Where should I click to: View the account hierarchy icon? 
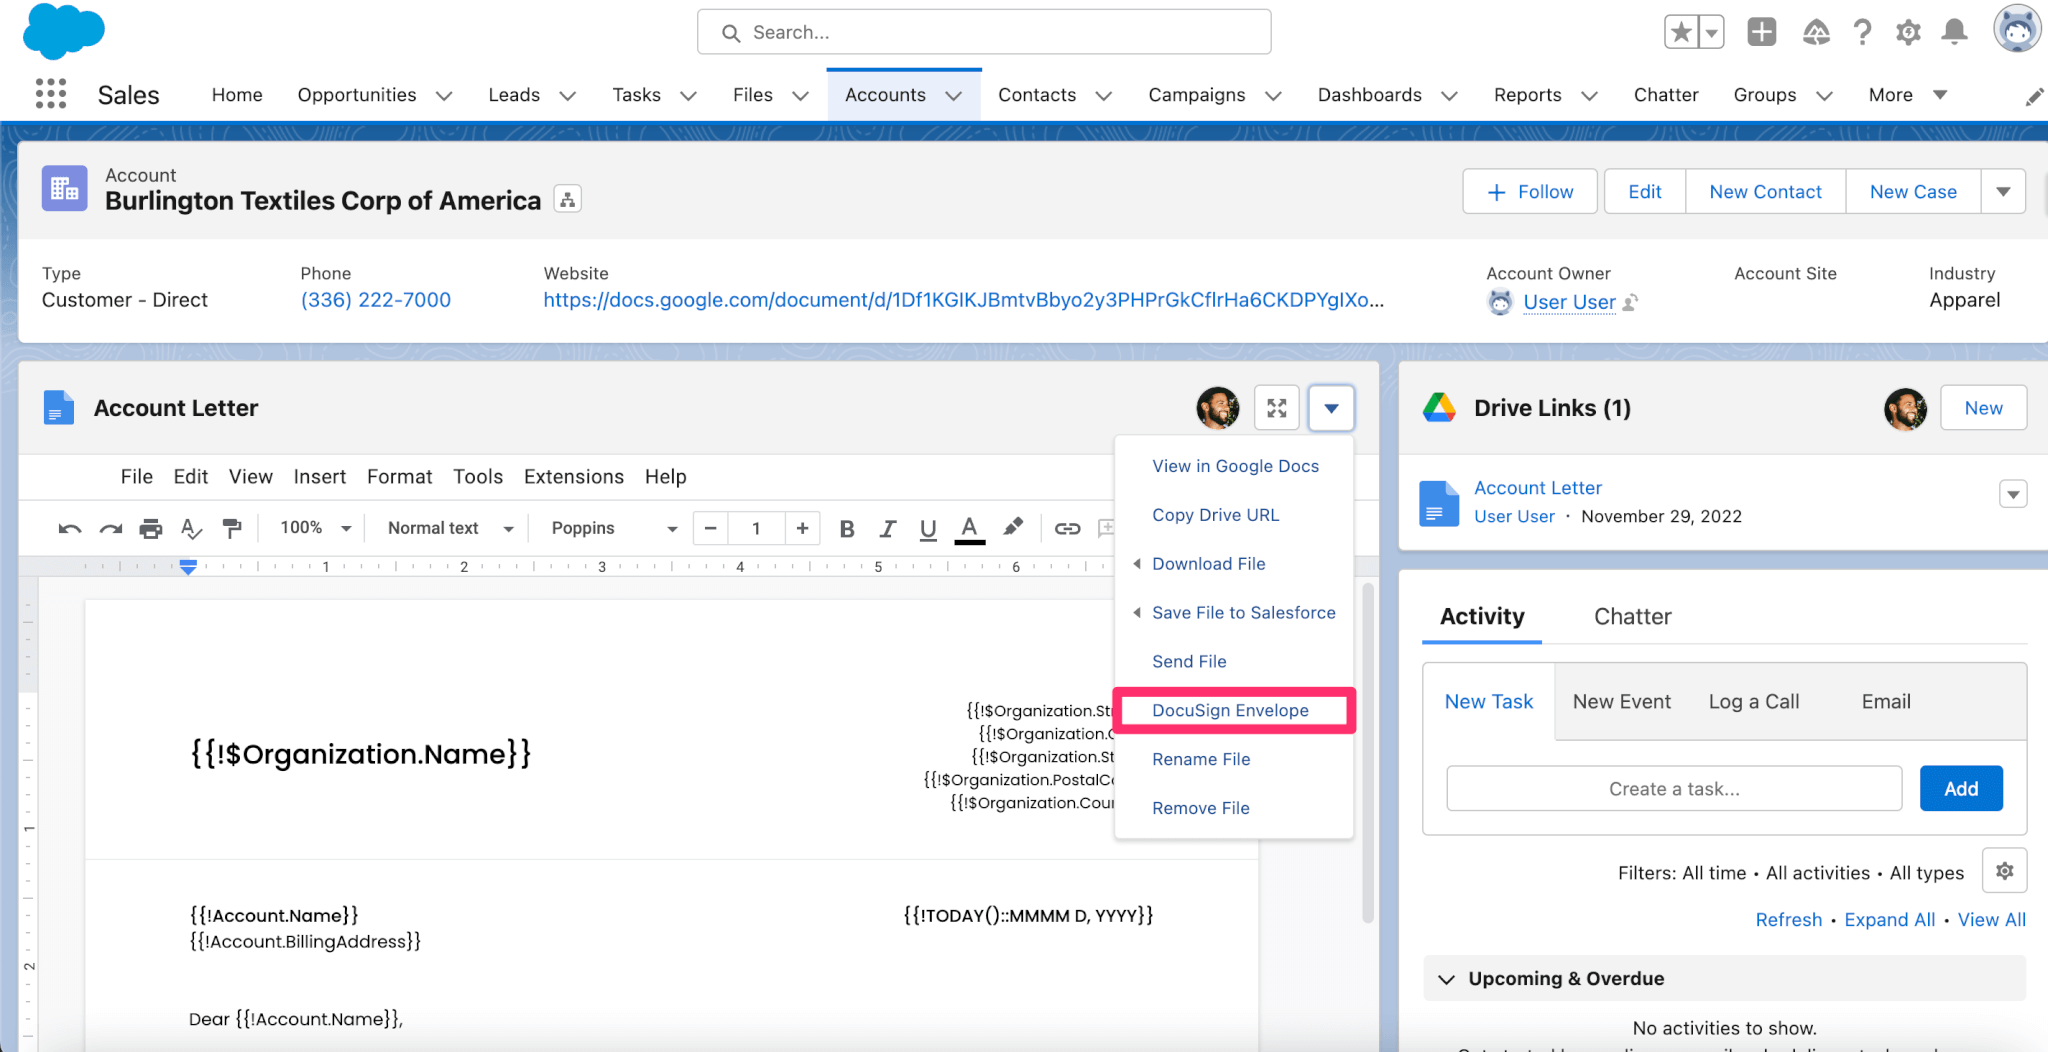[568, 200]
